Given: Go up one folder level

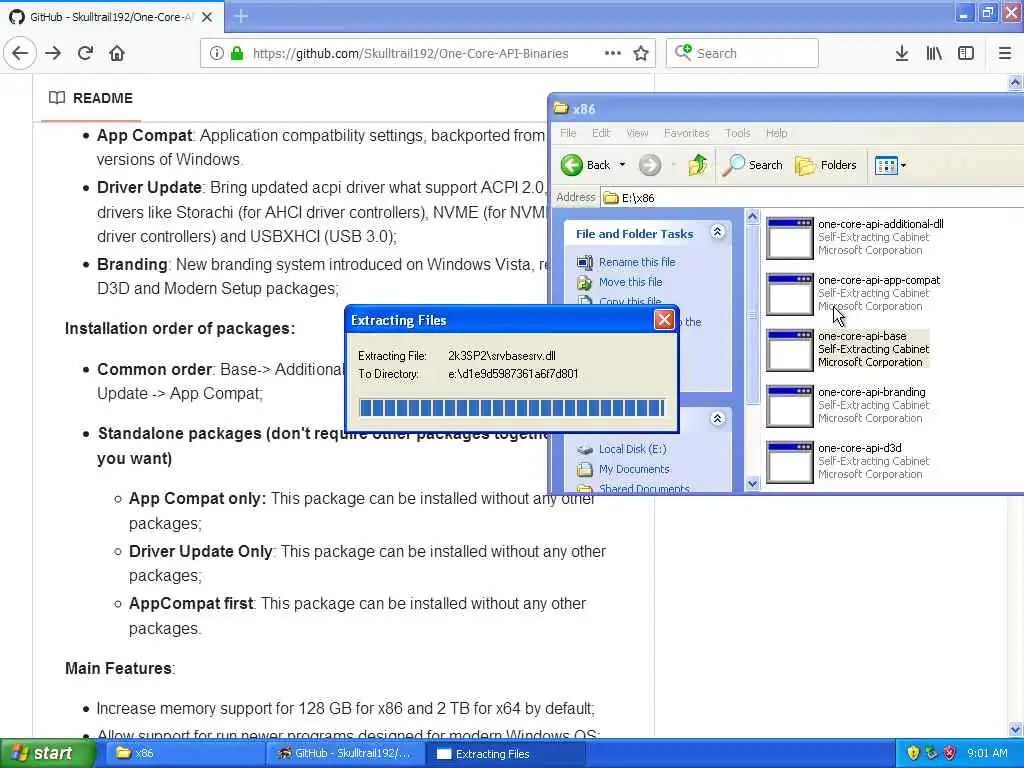Looking at the screenshot, I should point(697,165).
